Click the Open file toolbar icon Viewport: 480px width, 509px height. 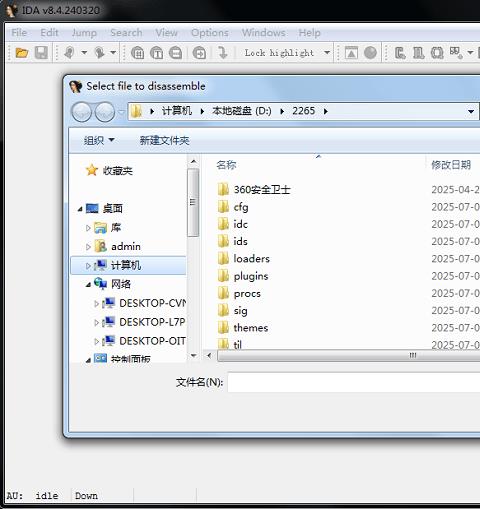[22, 53]
